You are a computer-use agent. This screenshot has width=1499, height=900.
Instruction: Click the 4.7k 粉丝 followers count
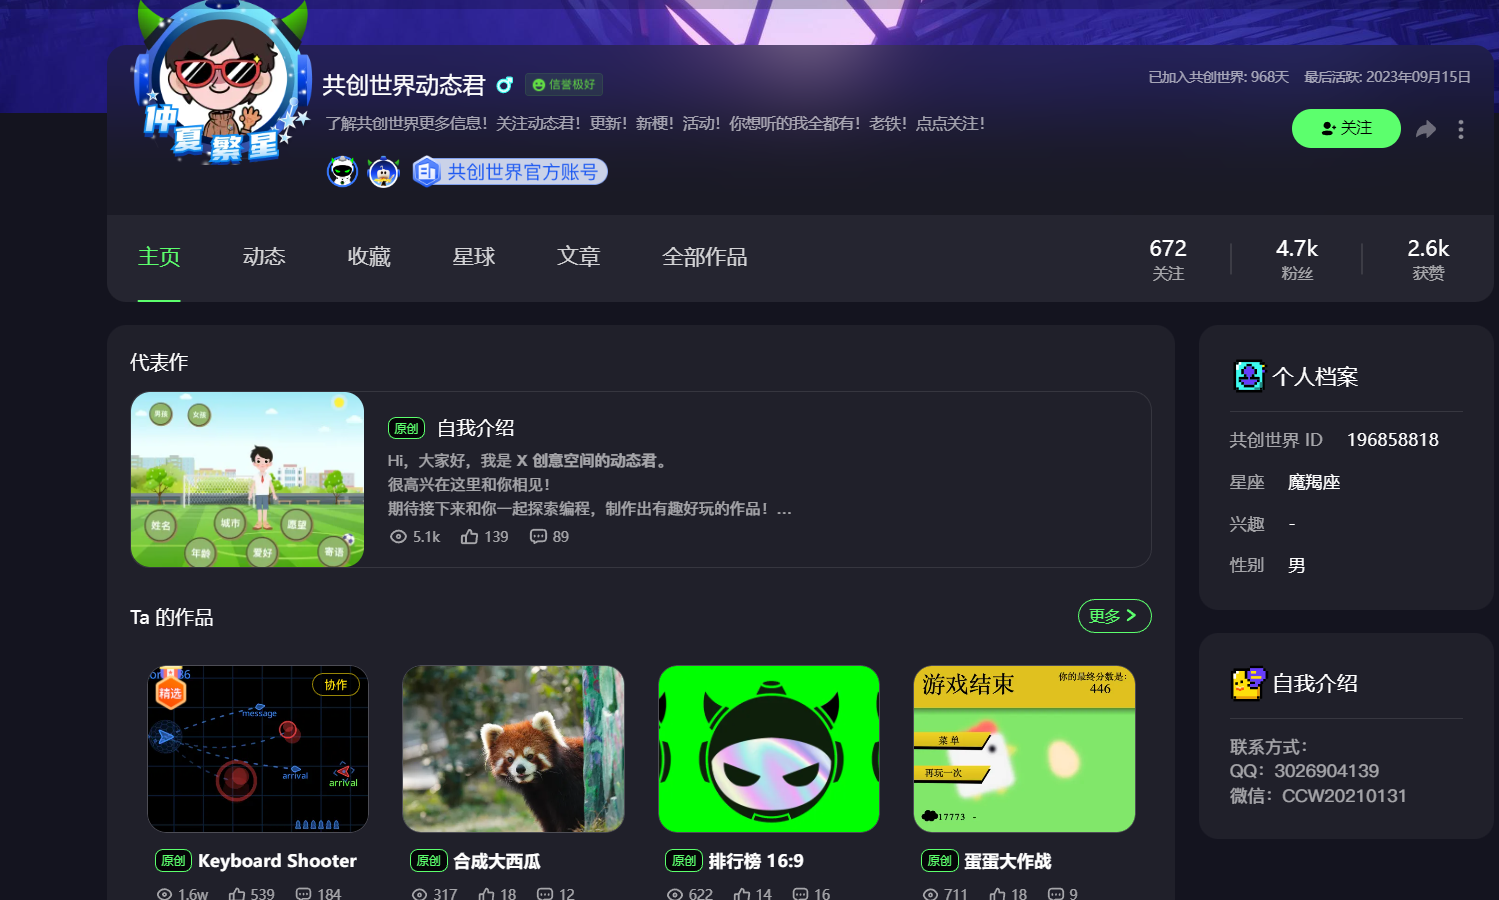(1296, 259)
